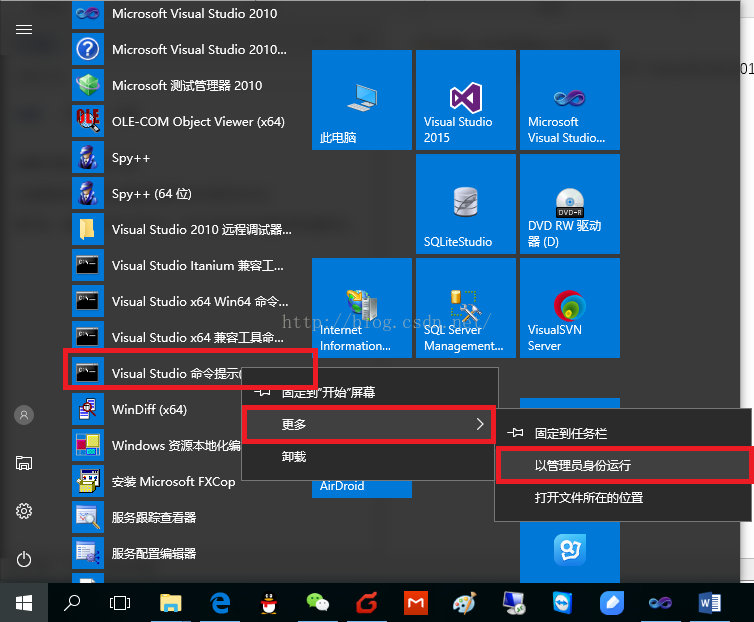Viewport: 754px width, 622px height.
Task: Choose 以管理员身份运行
Action: pyautogui.click(x=623, y=465)
